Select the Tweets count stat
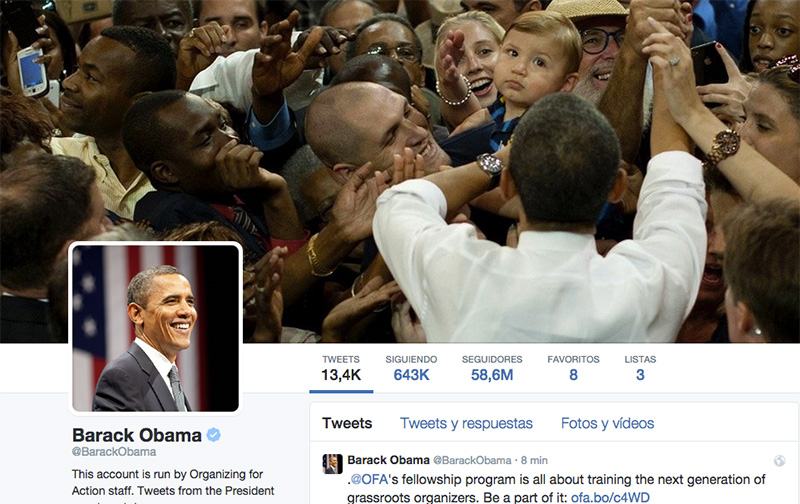The image size is (800, 504). tap(341, 369)
